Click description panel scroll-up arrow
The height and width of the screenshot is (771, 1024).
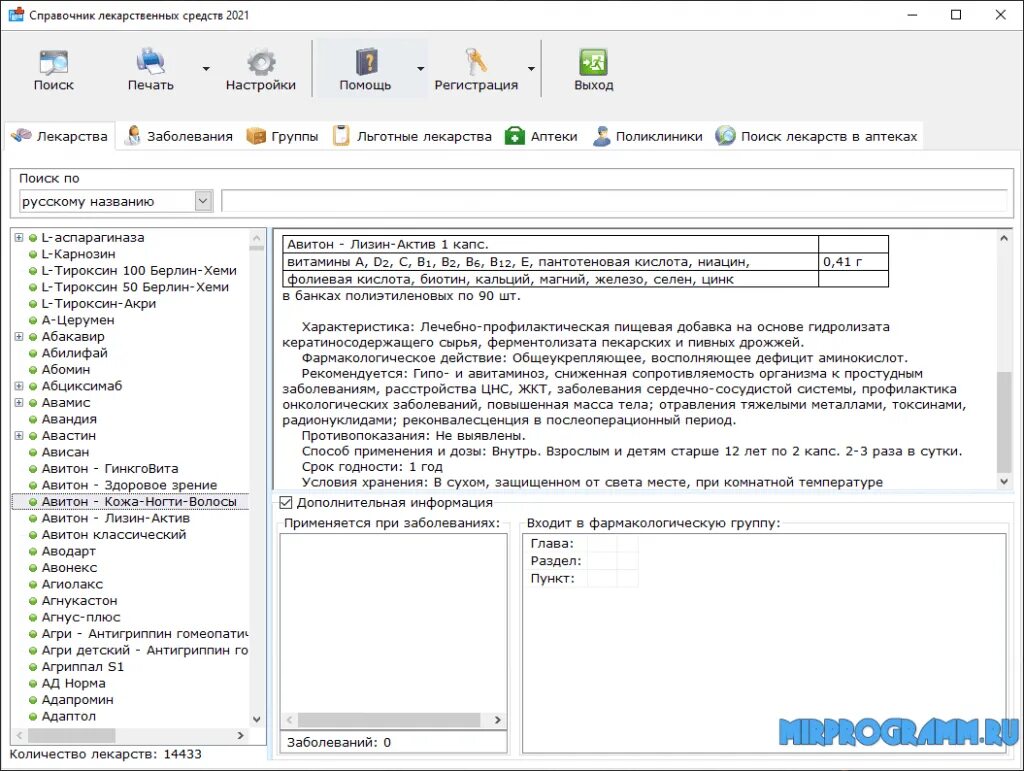tap(1004, 238)
